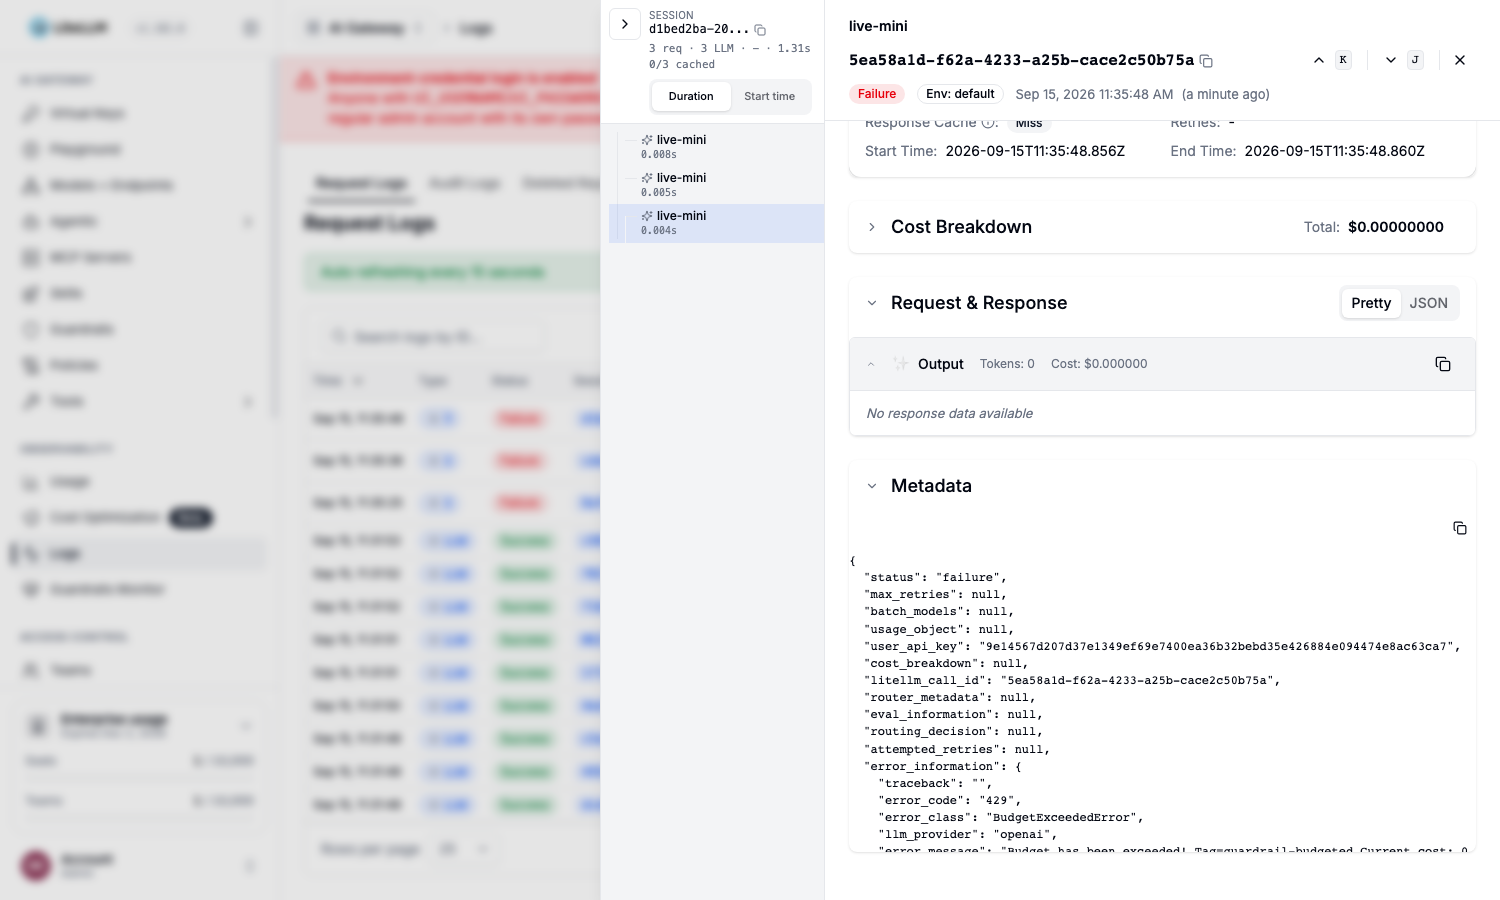Close the log detail drawer
1500x900 pixels.
pos(1460,60)
